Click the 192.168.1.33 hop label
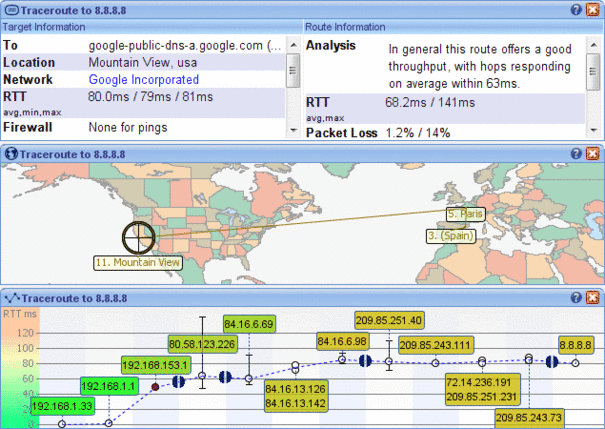Image resolution: width=605 pixels, height=429 pixels. point(63,406)
